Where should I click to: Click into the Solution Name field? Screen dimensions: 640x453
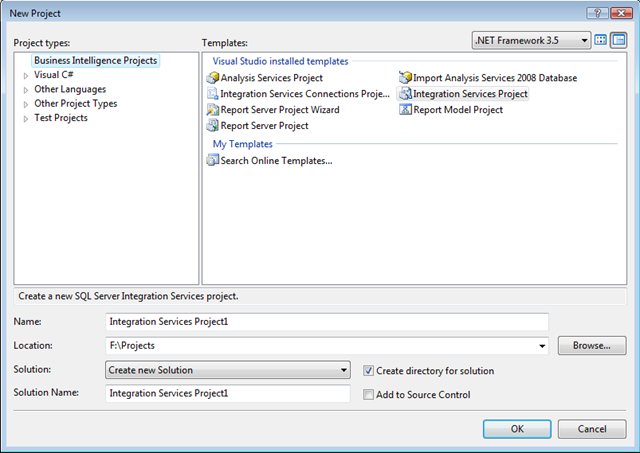click(x=228, y=393)
